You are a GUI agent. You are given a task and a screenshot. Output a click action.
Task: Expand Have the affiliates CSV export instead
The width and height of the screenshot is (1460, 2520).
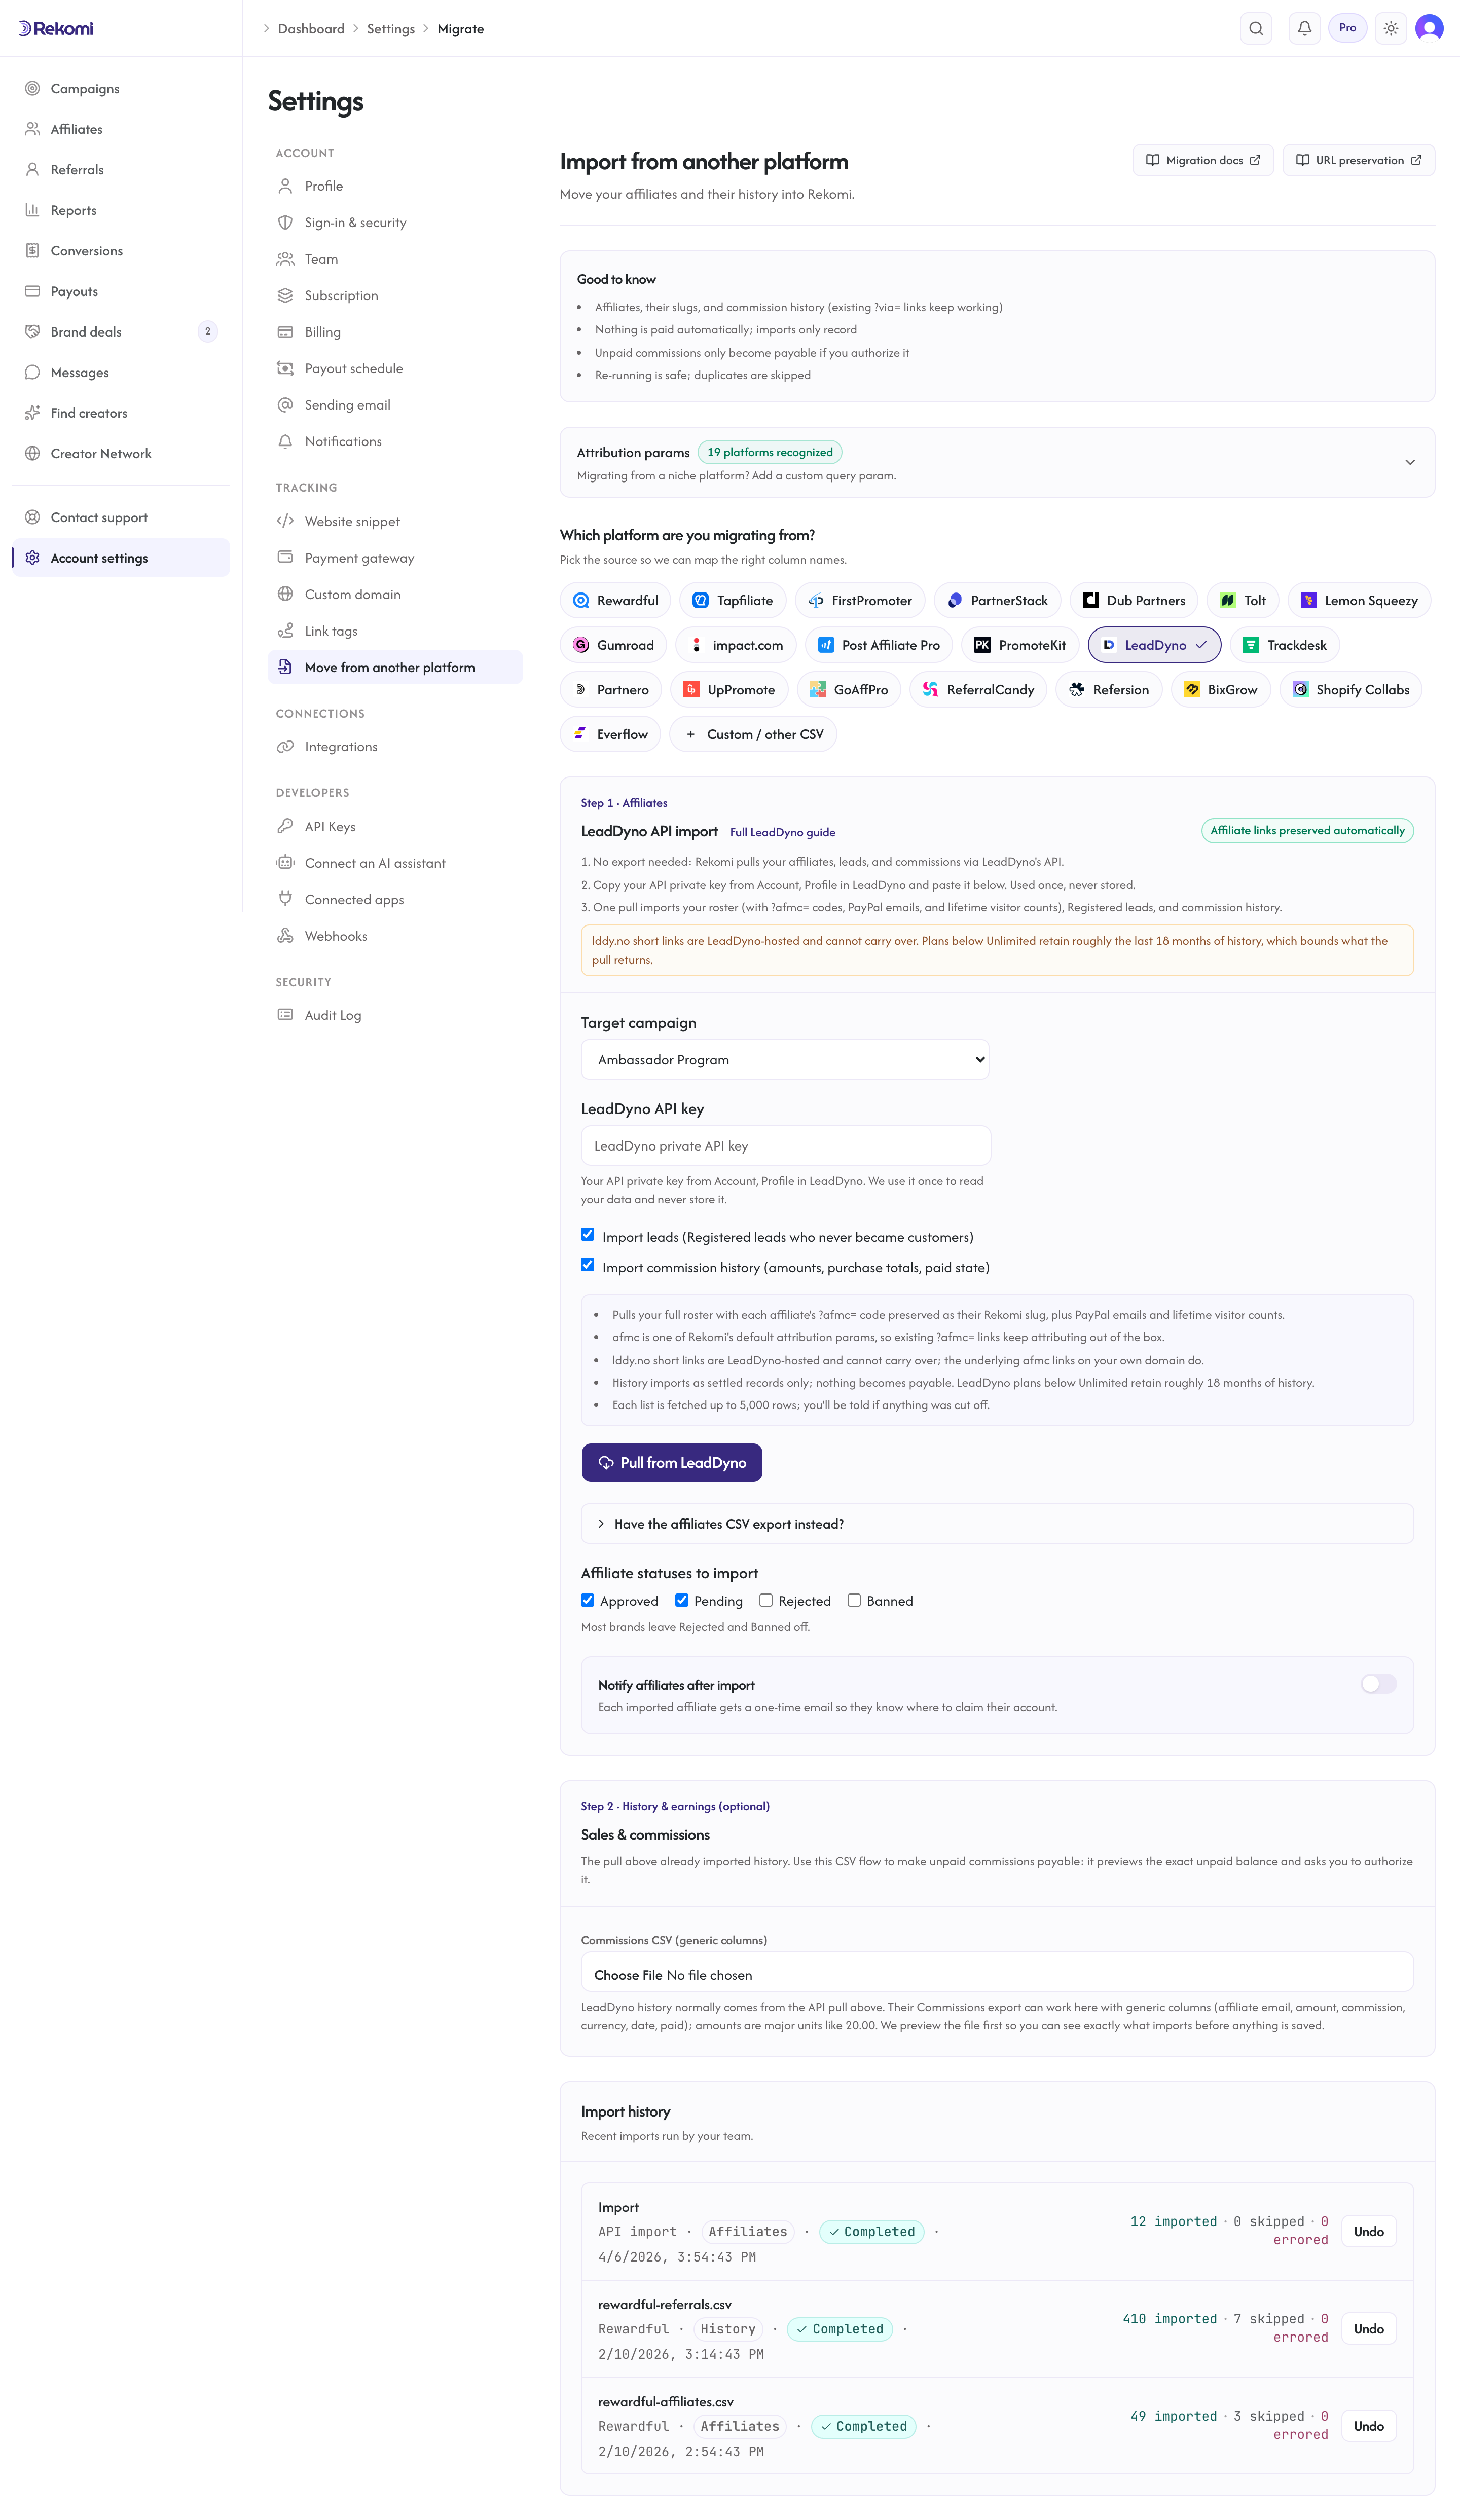[997, 1524]
